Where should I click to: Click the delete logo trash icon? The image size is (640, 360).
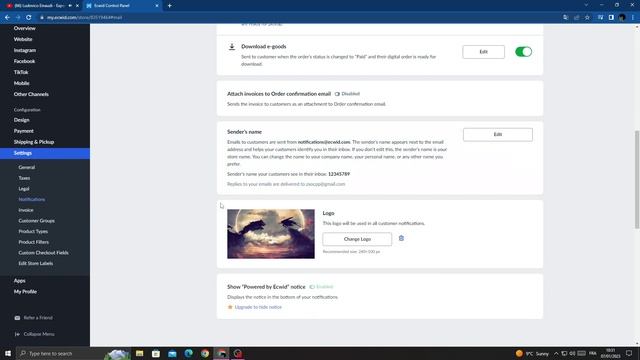coord(401,238)
